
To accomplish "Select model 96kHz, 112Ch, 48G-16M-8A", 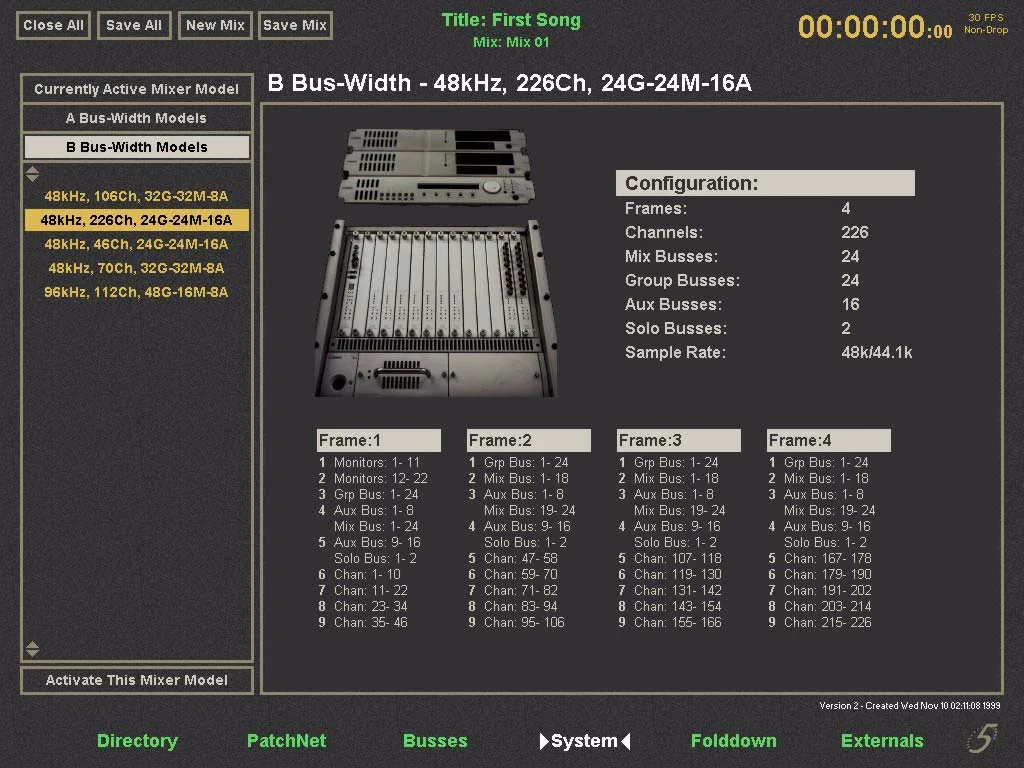I will 136,292.
